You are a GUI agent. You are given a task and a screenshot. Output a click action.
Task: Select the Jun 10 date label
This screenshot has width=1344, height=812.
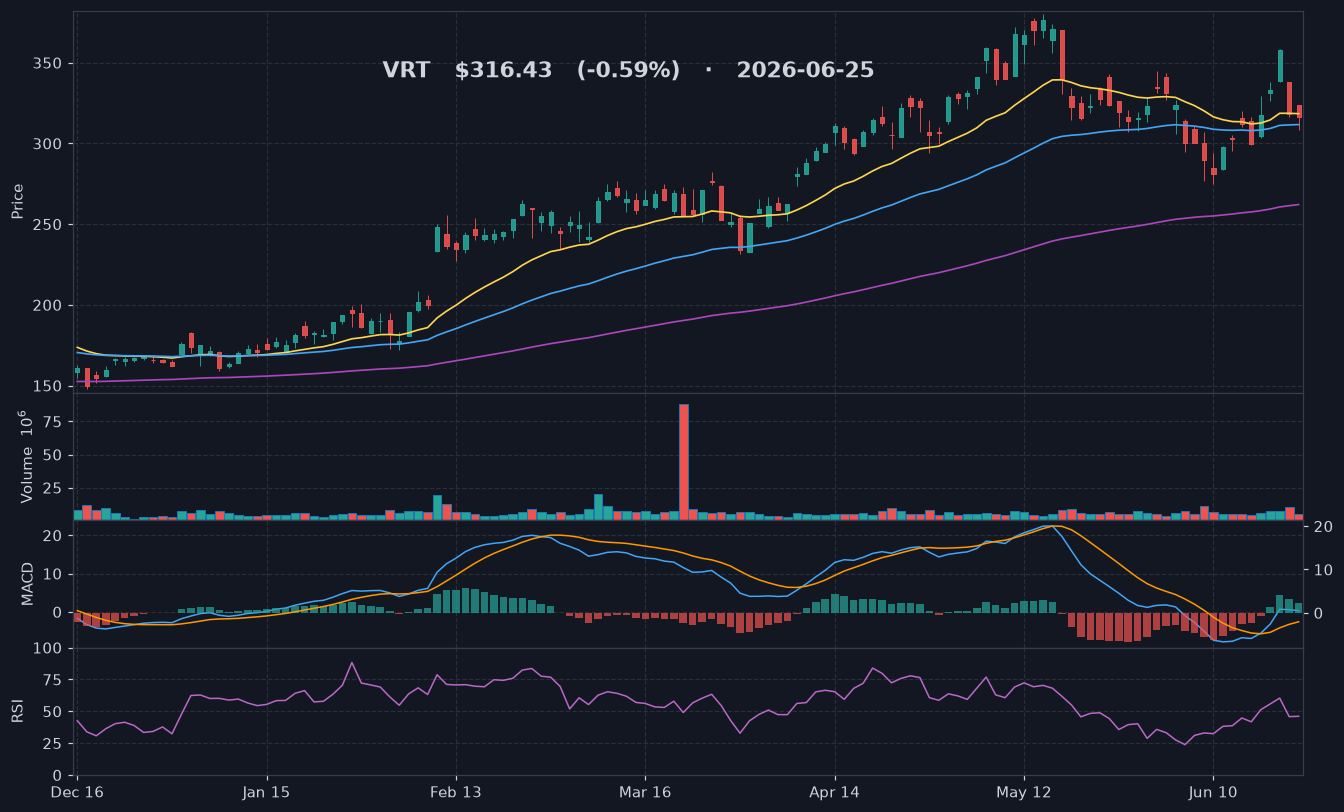(x=1213, y=792)
